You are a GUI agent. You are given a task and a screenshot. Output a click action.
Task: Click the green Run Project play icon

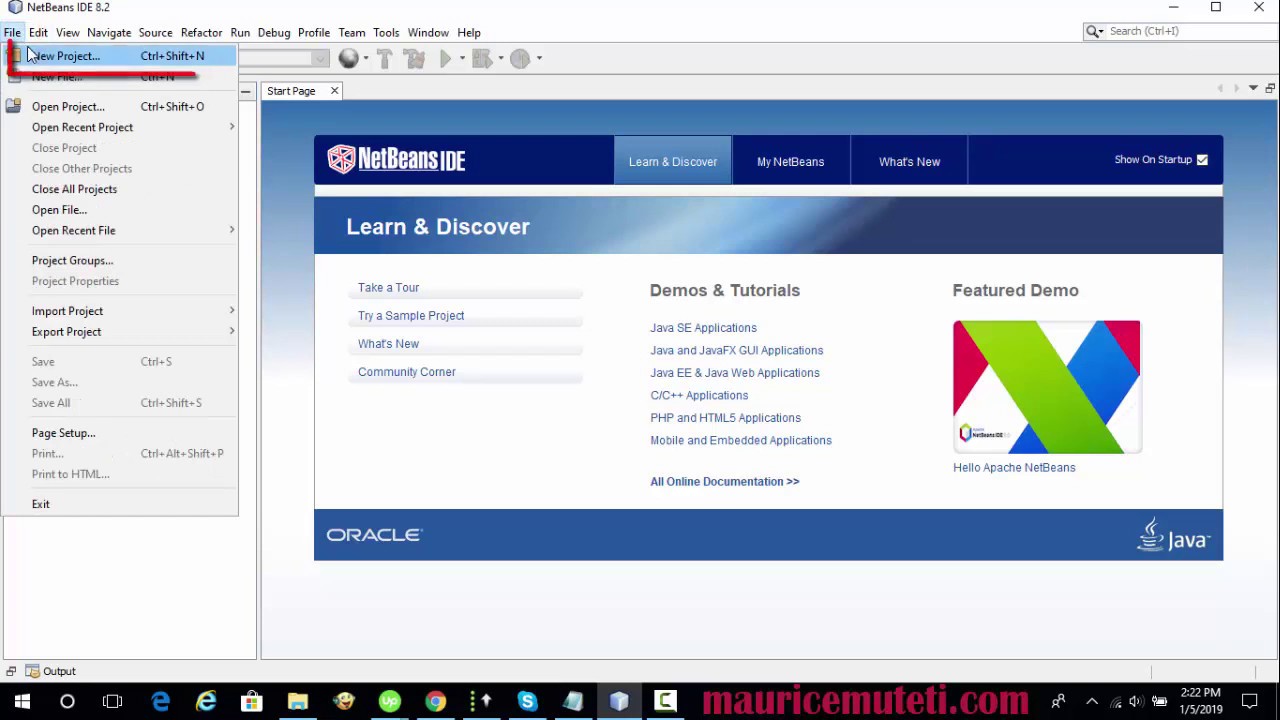446,58
